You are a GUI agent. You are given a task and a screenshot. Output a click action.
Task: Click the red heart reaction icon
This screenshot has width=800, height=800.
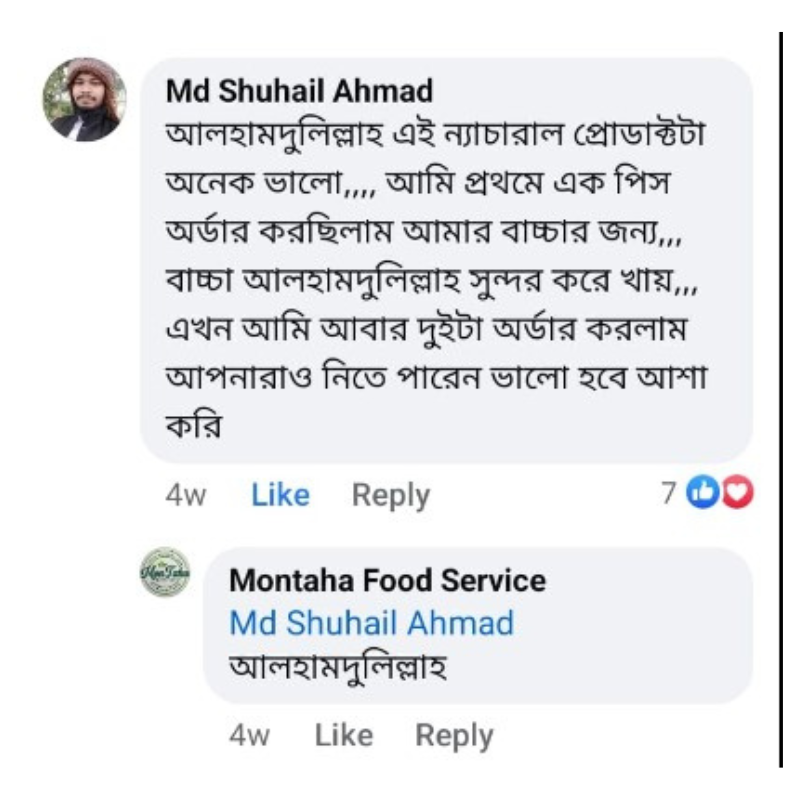738,492
